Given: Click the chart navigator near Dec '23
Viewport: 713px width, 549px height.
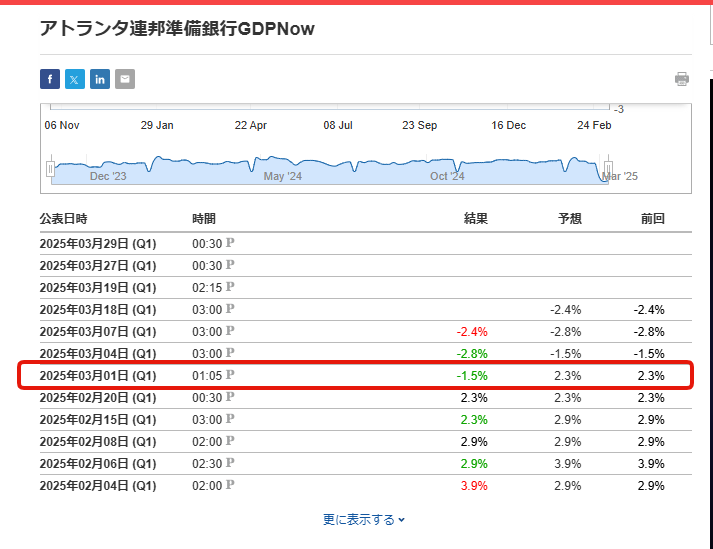Looking at the screenshot, I should pyautogui.click(x=108, y=176).
